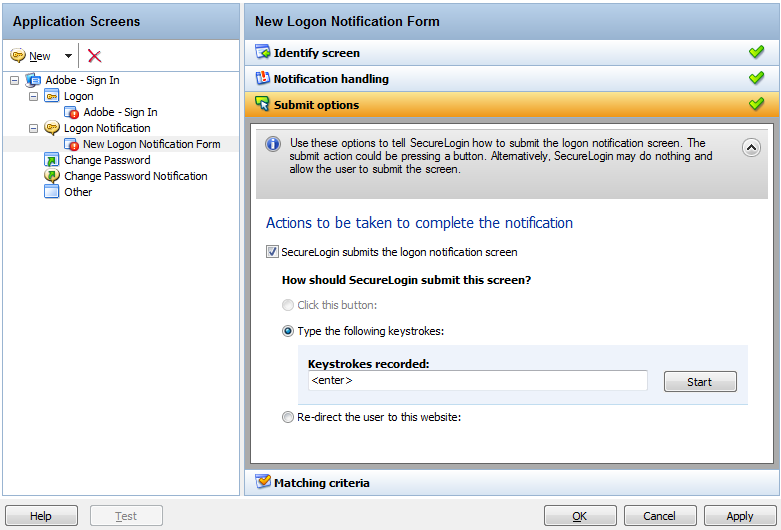Click the Change Password Notification icon
The width and height of the screenshot is (781, 530).
52,176
